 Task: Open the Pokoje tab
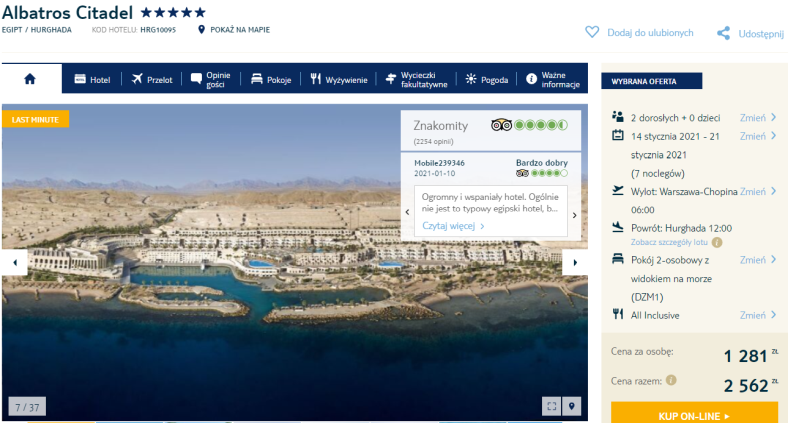pyautogui.click(x=271, y=79)
